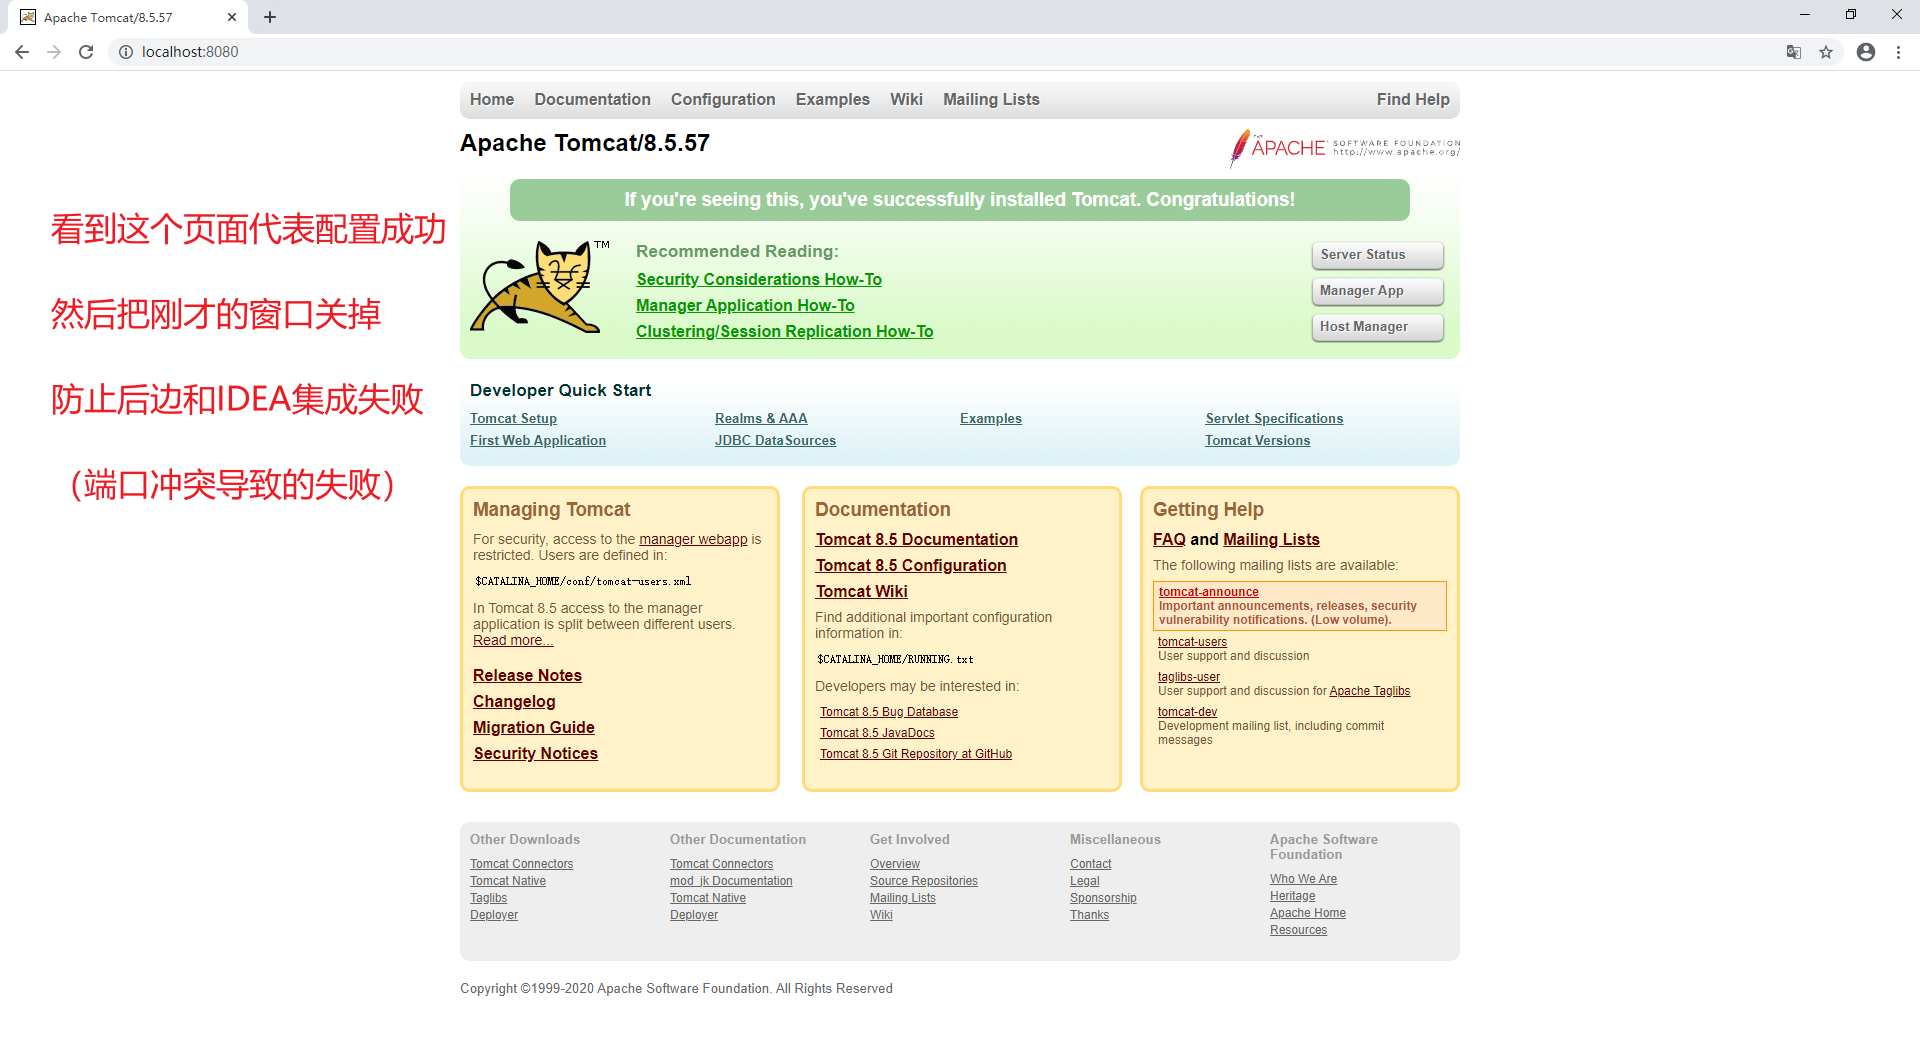
Task: Open the user profile icon
Action: coord(1866,52)
